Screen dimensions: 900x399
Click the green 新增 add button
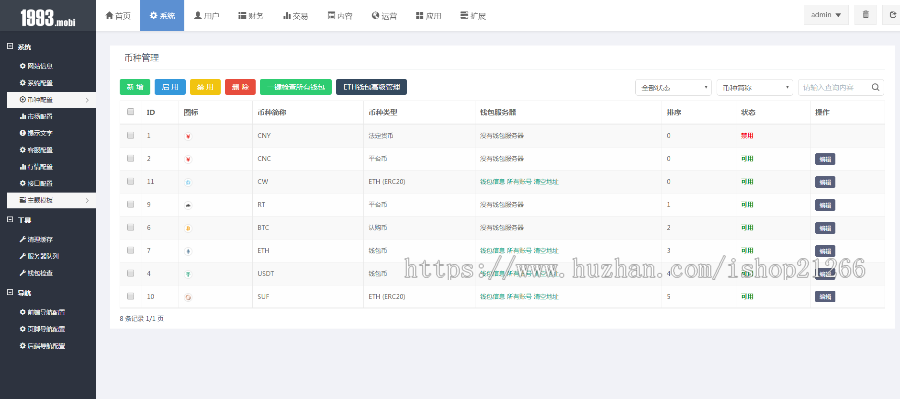[135, 87]
